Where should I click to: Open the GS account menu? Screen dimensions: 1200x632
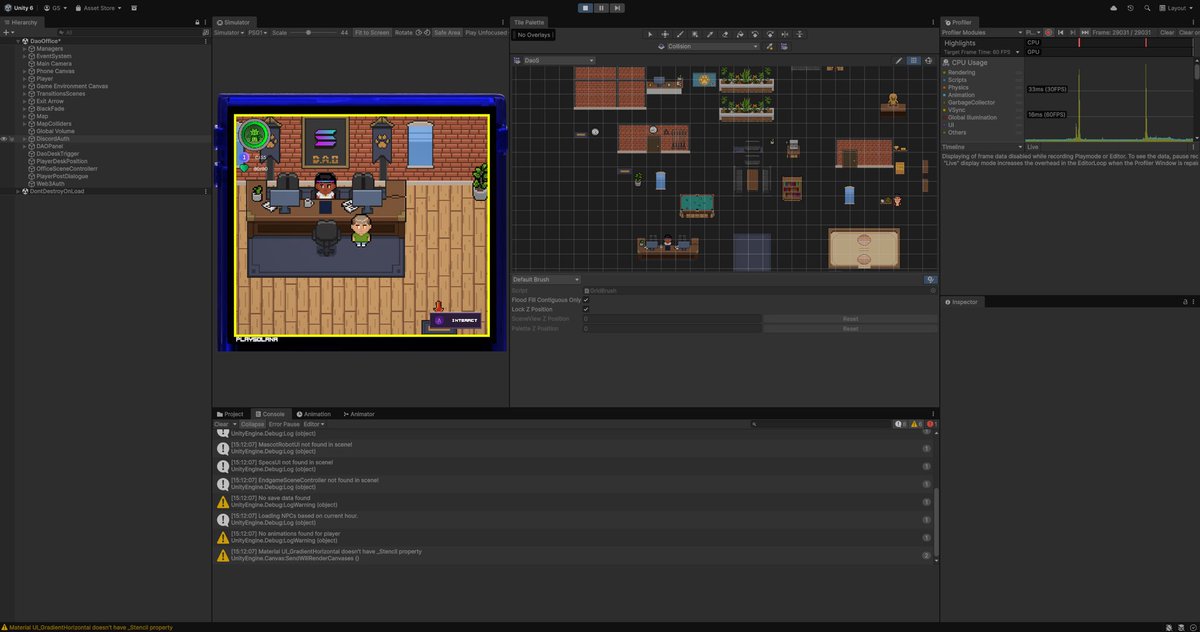(x=54, y=7)
